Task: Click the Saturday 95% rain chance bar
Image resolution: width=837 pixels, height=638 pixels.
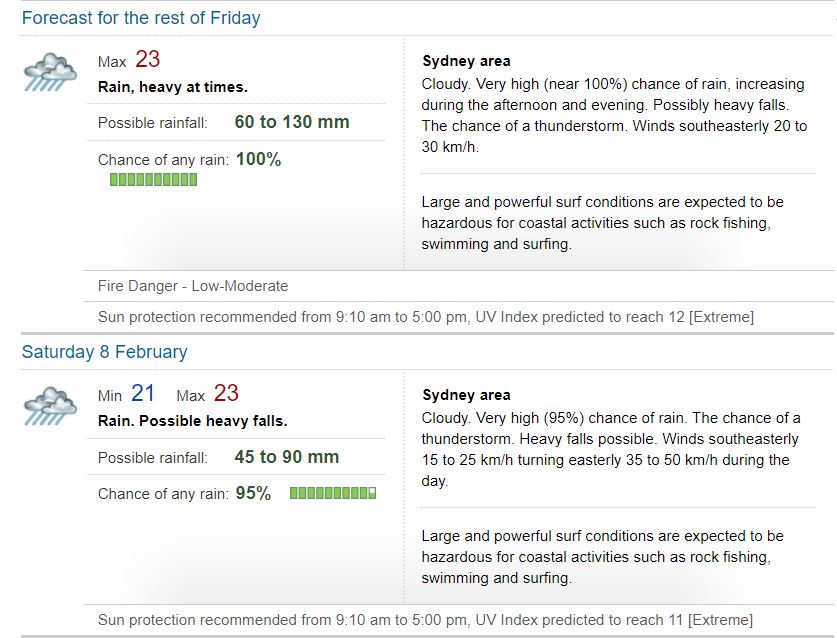Action: [333, 493]
